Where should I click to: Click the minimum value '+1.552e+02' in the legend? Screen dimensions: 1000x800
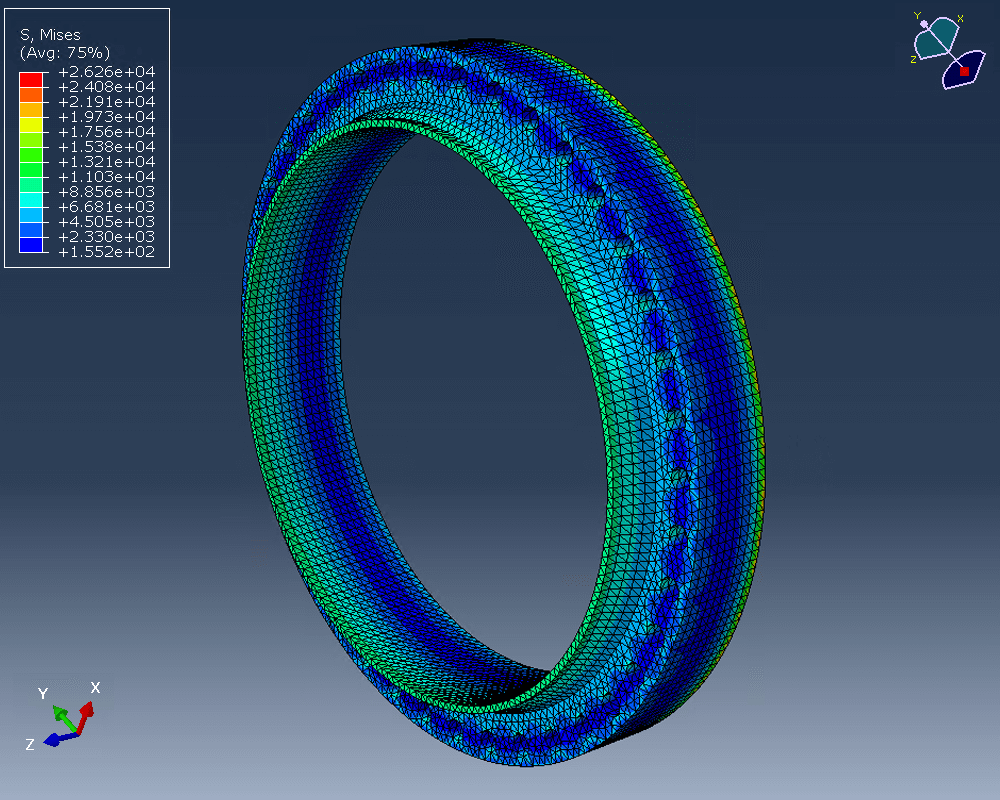(x=107, y=252)
